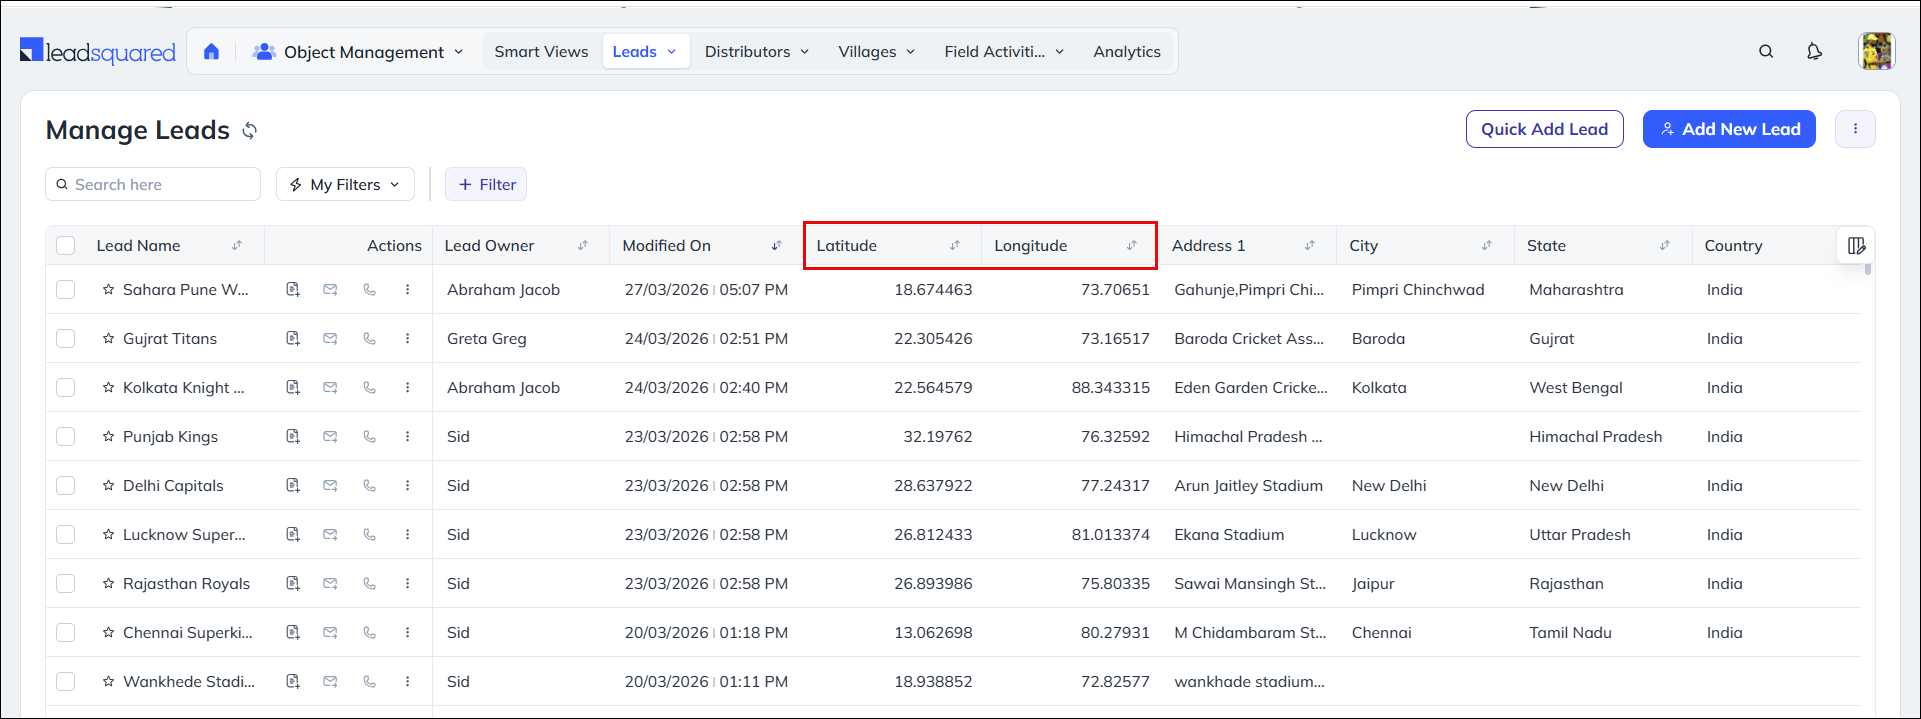Open the Analytics tab

[x=1127, y=52]
